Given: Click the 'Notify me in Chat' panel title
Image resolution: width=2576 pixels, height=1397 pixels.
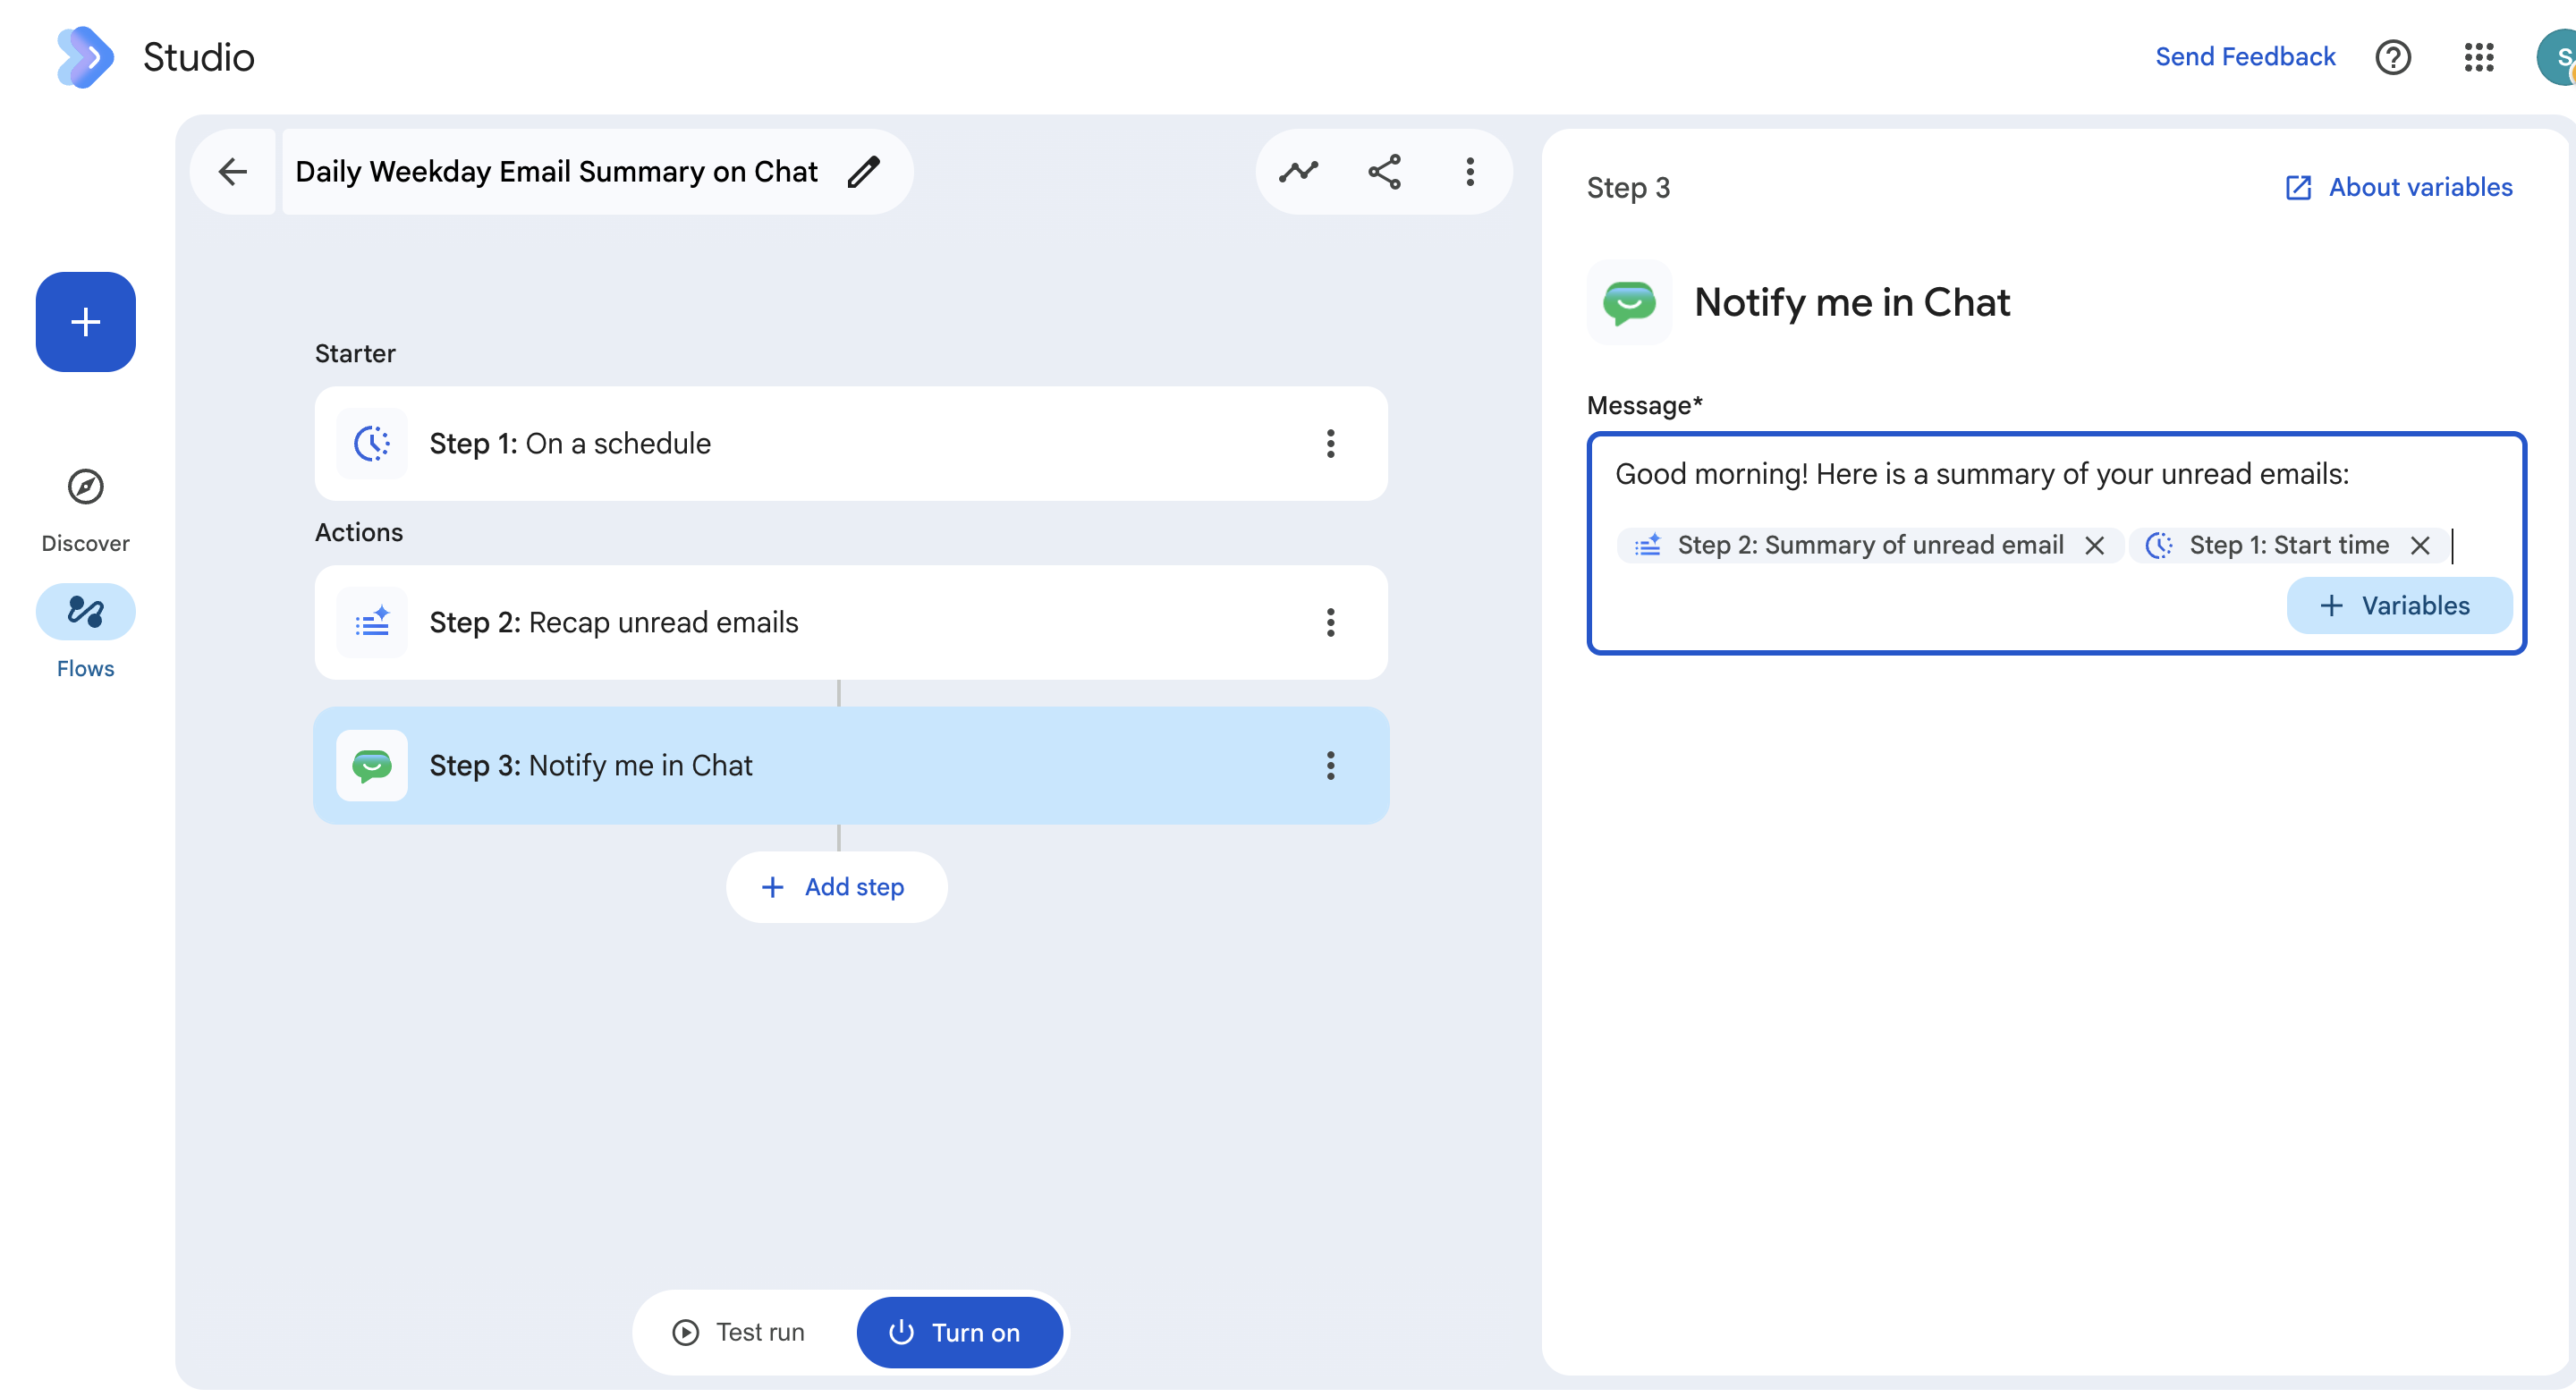Looking at the screenshot, I should [1852, 302].
